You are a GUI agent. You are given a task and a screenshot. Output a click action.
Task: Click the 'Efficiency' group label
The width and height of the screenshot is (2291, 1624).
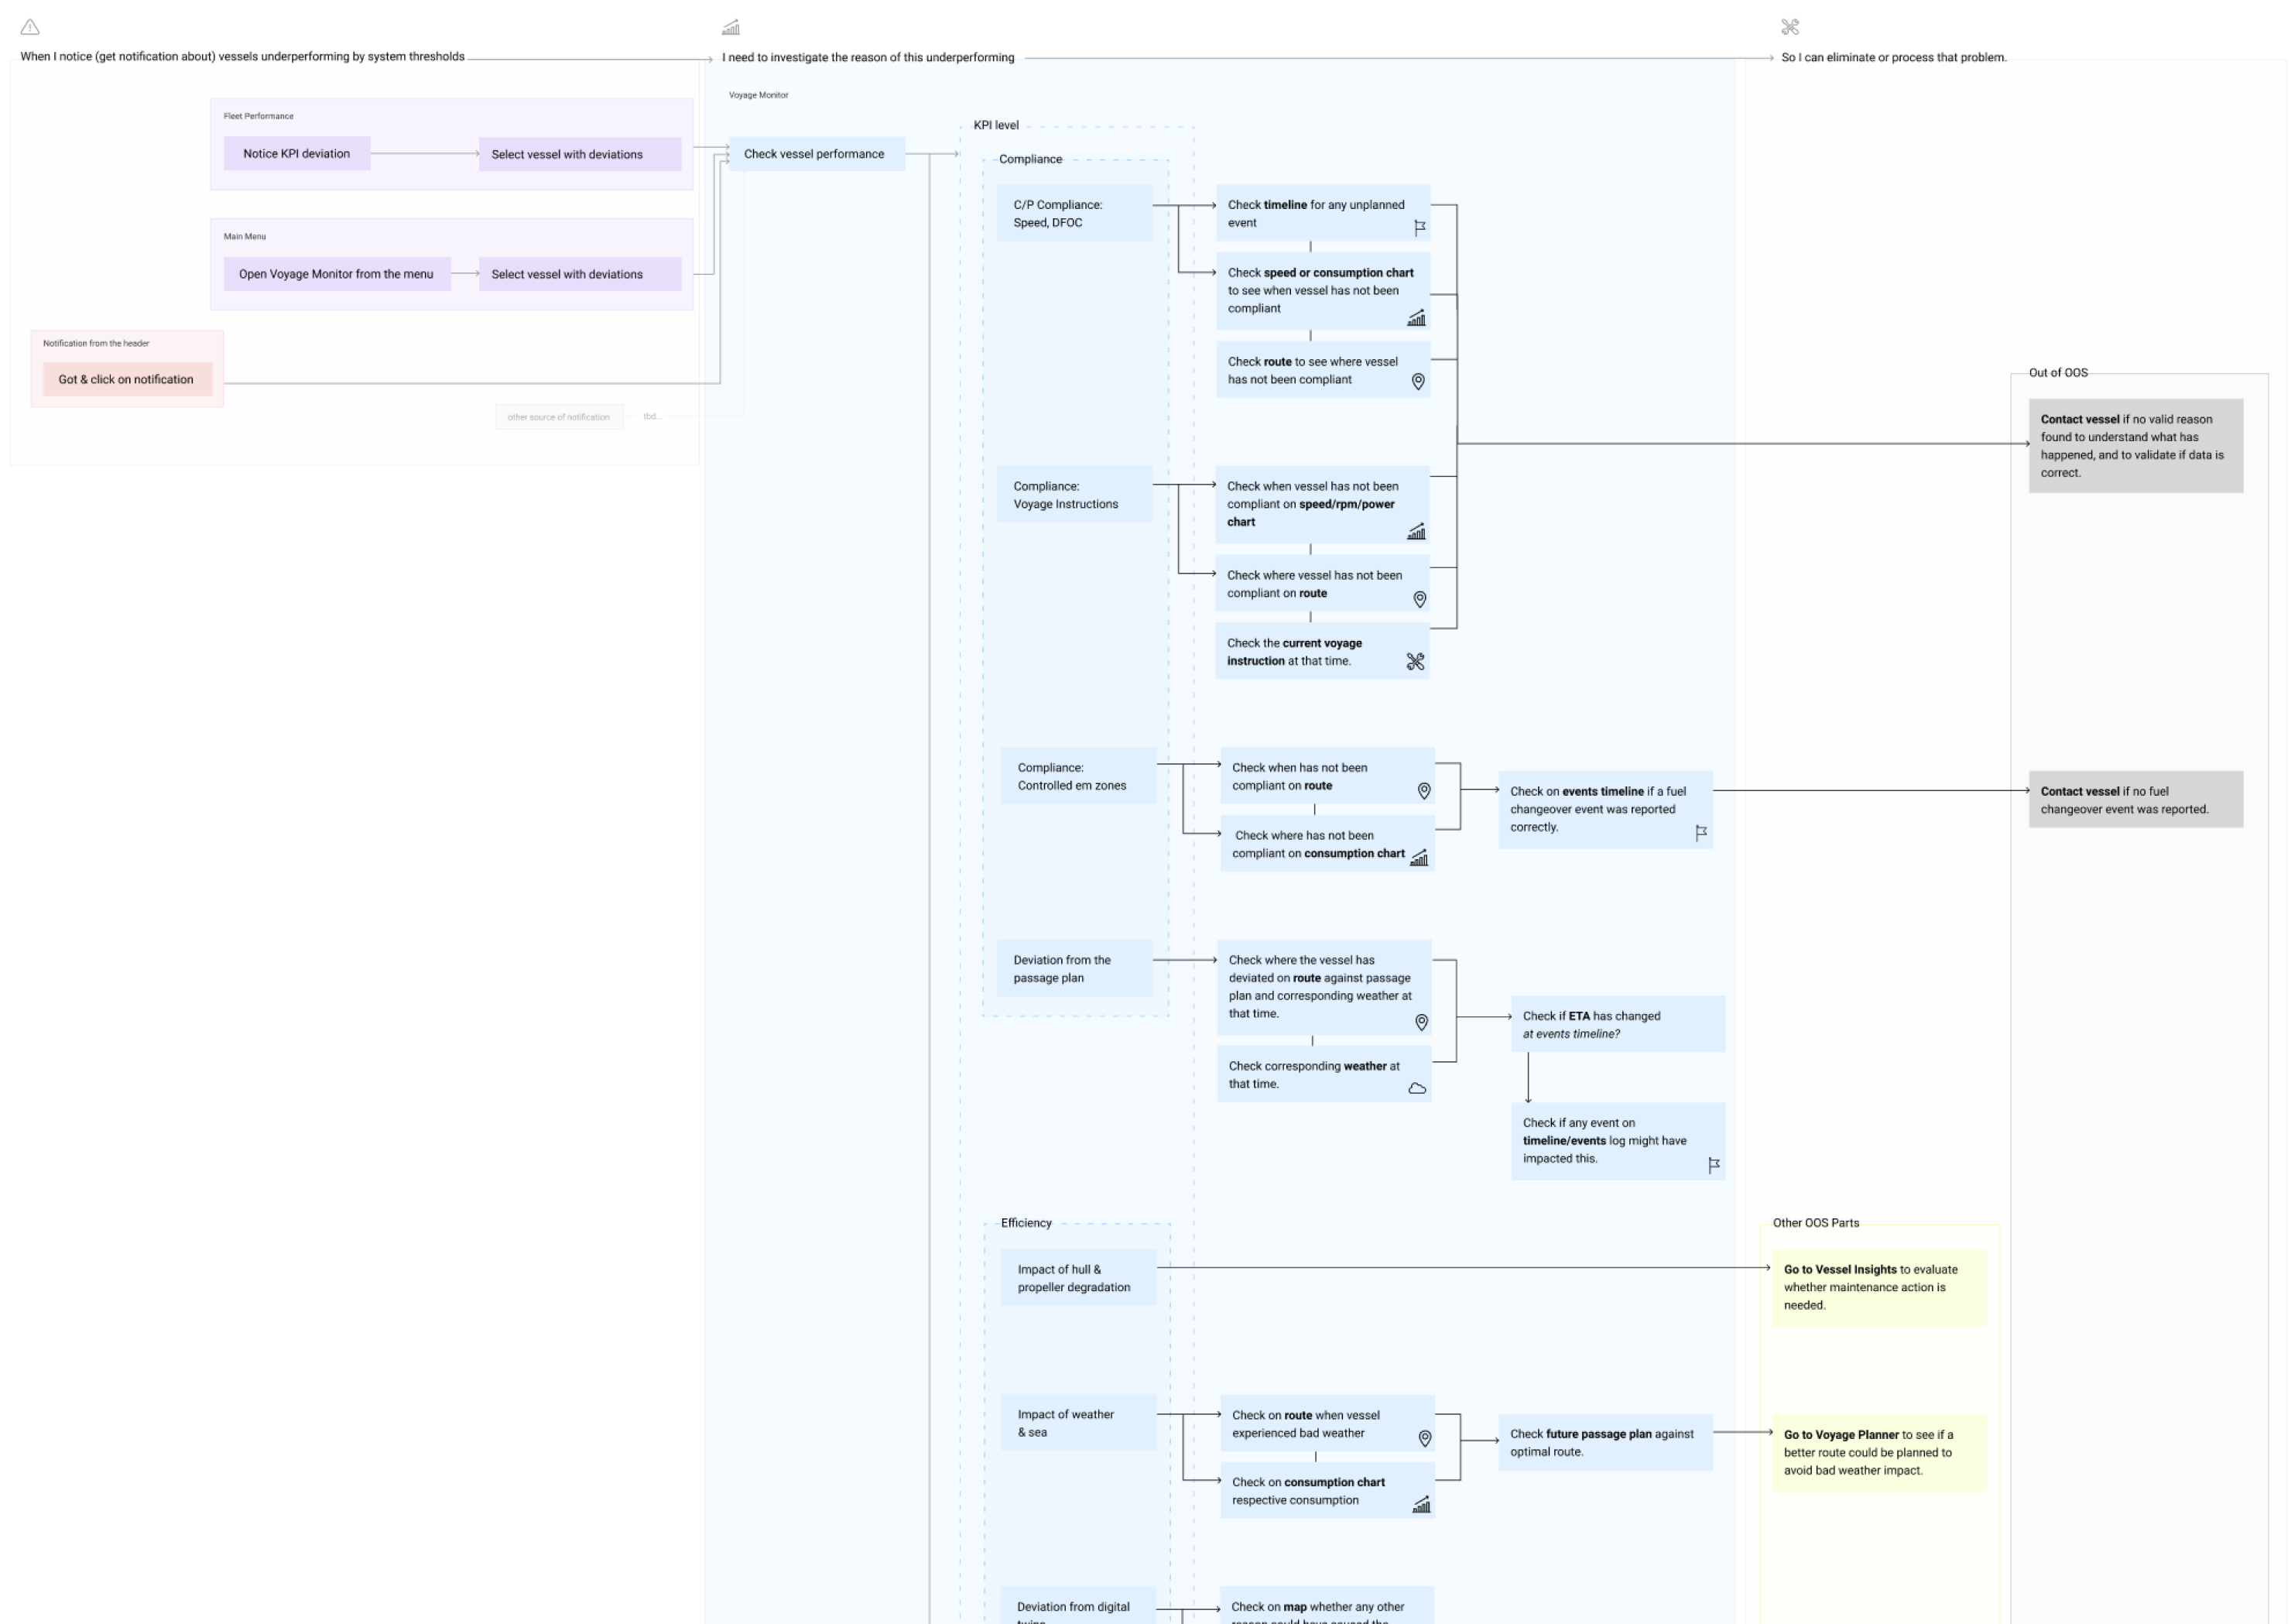(1026, 1222)
